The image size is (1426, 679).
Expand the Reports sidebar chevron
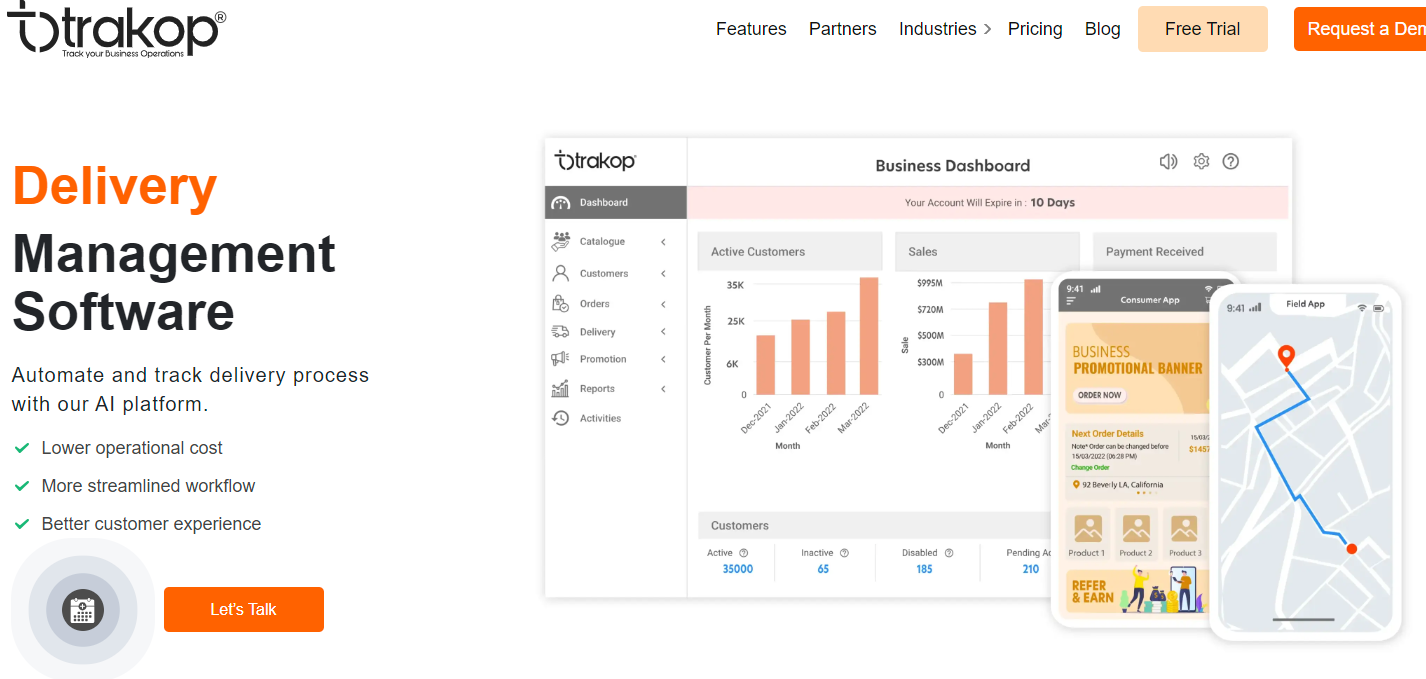pyautogui.click(x=663, y=389)
